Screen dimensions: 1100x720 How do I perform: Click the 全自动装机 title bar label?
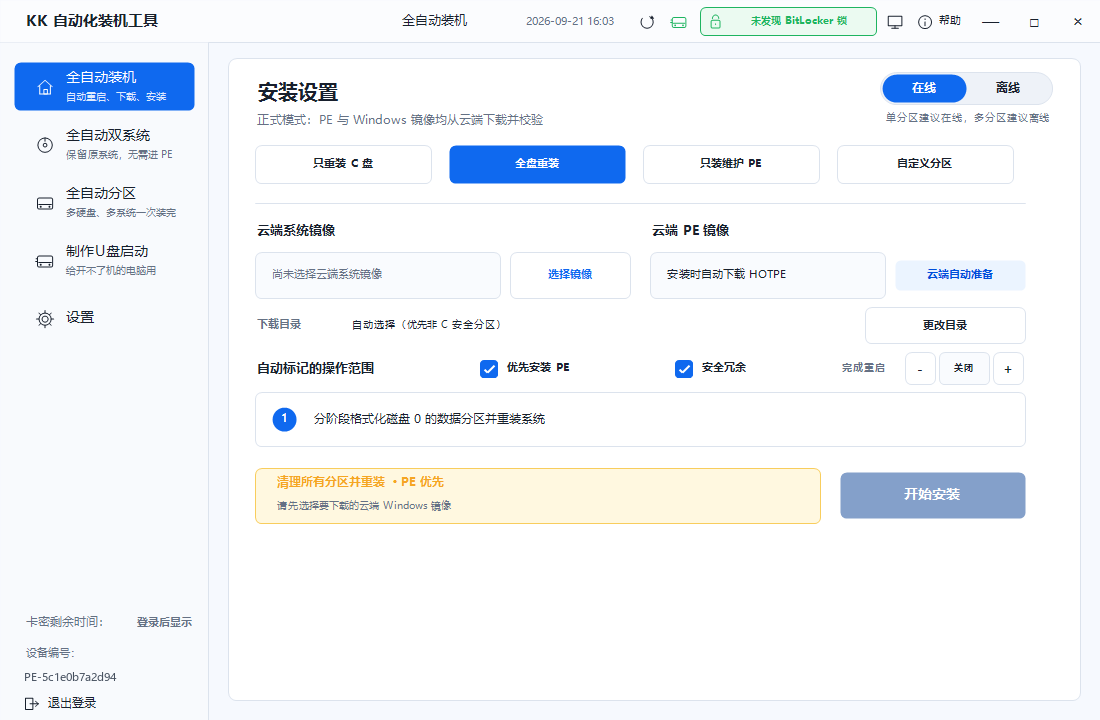tap(434, 21)
